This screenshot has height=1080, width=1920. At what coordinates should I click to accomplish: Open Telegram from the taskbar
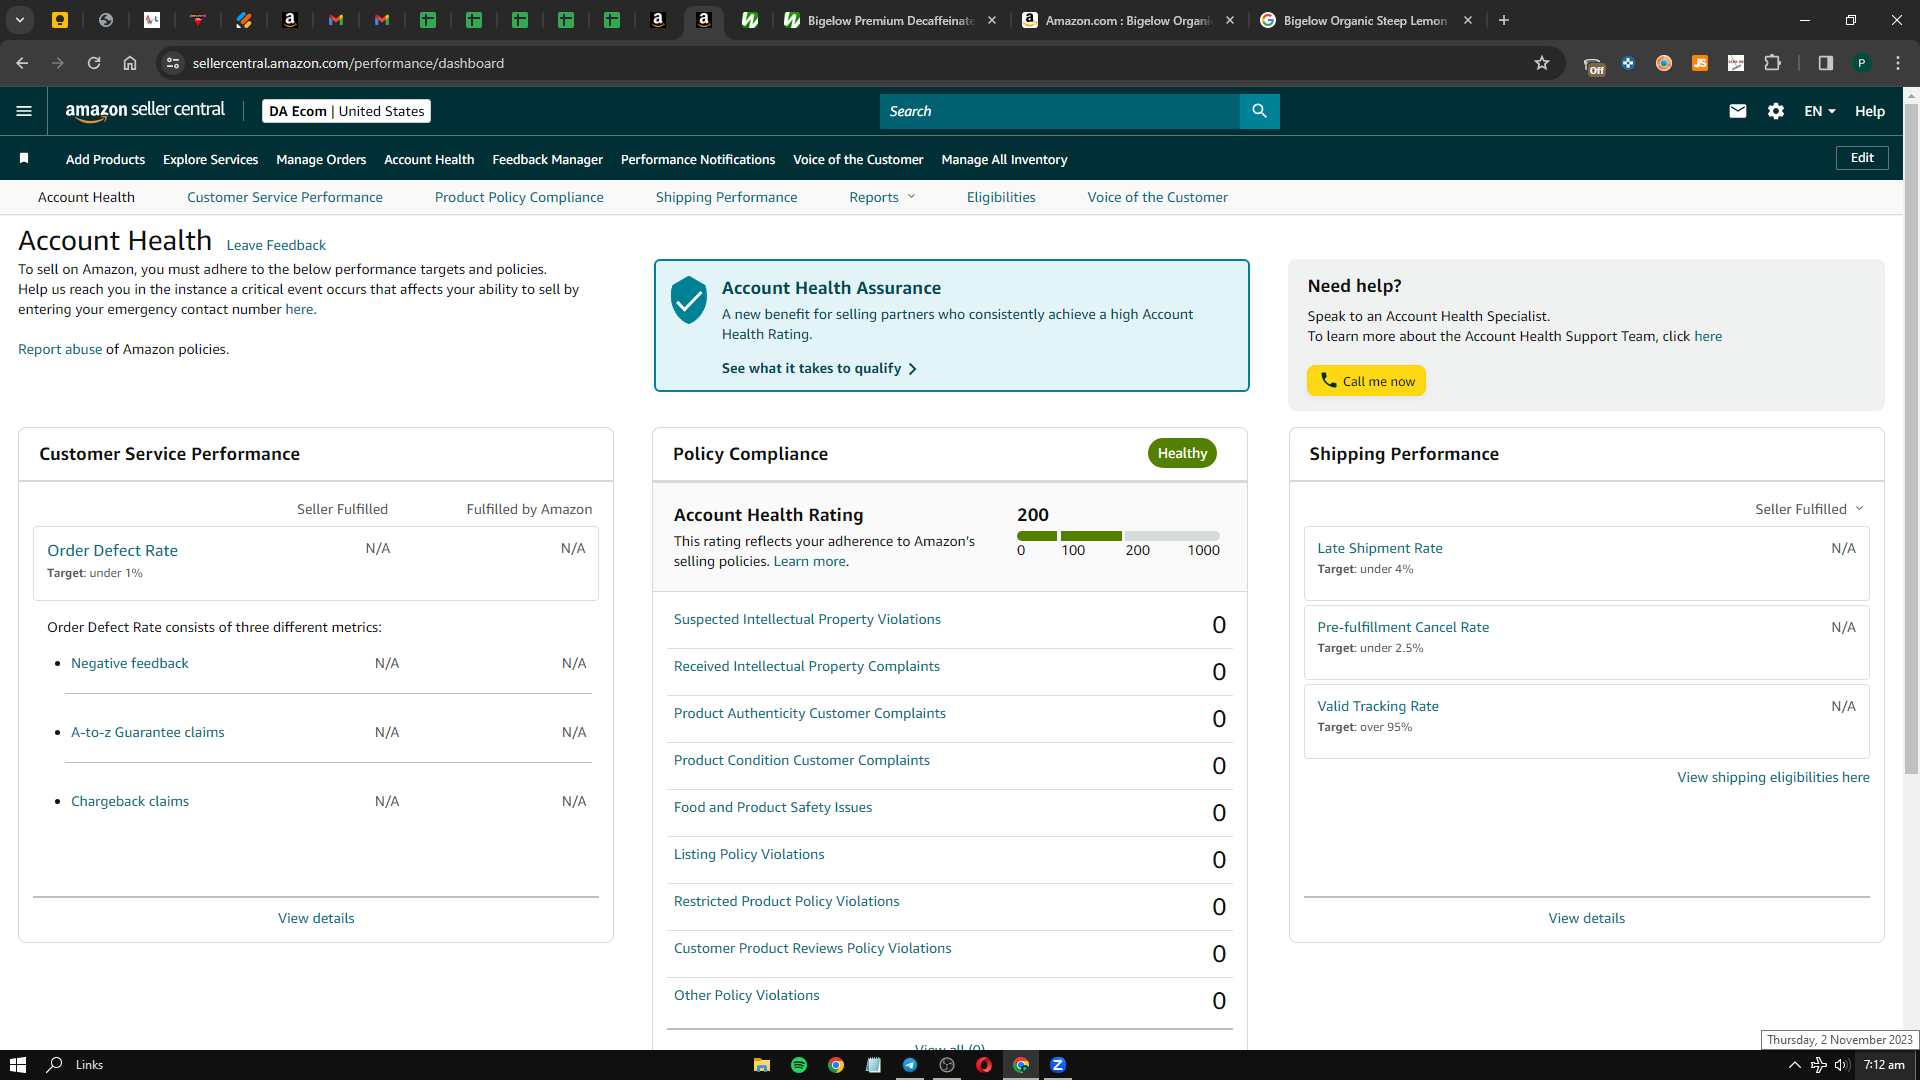[x=910, y=1065]
